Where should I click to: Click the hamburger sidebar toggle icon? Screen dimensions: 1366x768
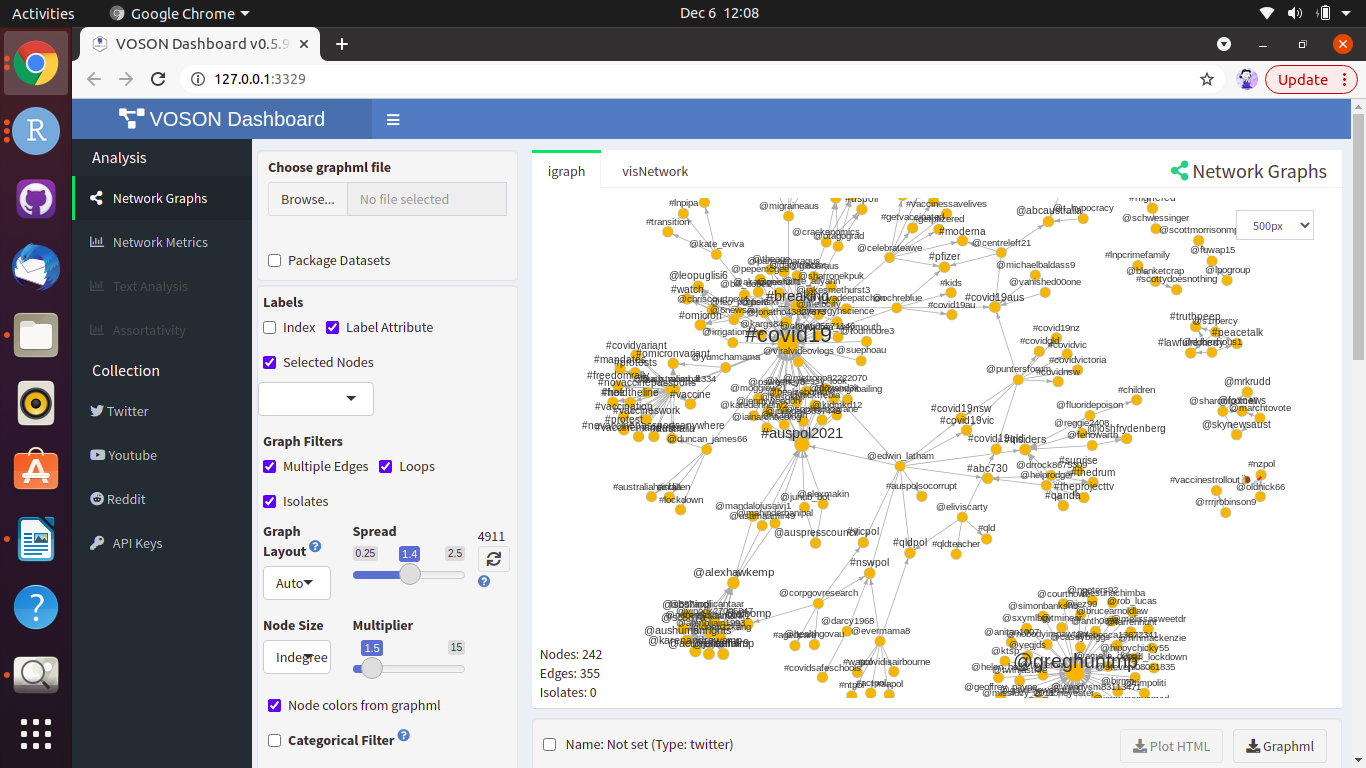(x=393, y=120)
